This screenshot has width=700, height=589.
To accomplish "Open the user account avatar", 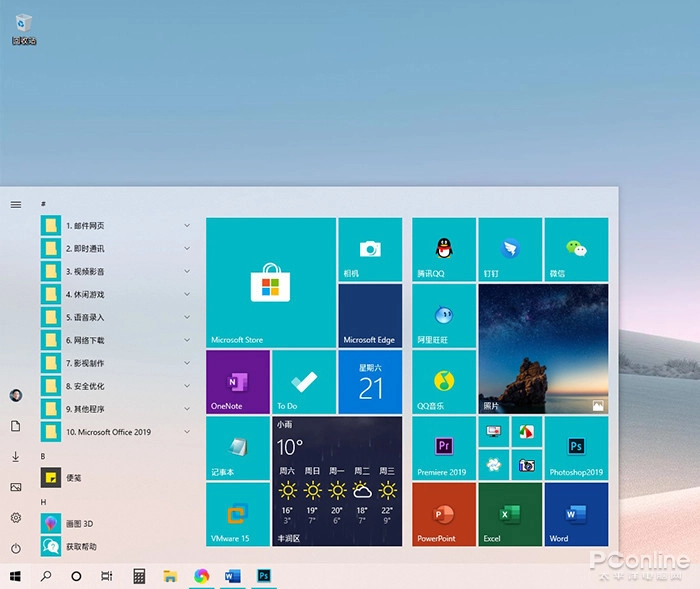I will (16, 395).
